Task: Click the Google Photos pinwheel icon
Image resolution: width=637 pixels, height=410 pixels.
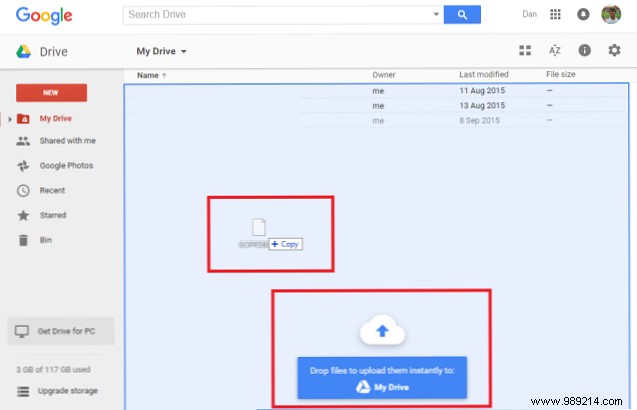Action: click(23, 166)
